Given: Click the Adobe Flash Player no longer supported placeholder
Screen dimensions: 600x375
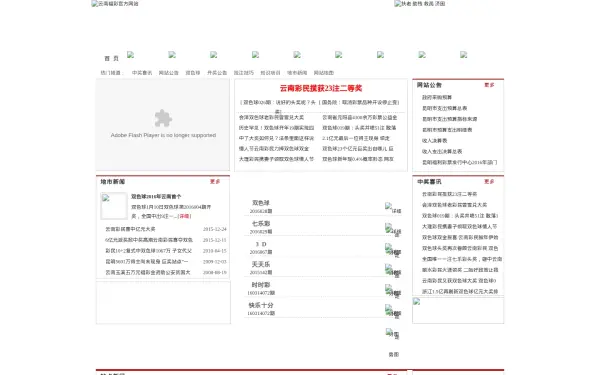Looking at the screenshot, I should 163,125.
